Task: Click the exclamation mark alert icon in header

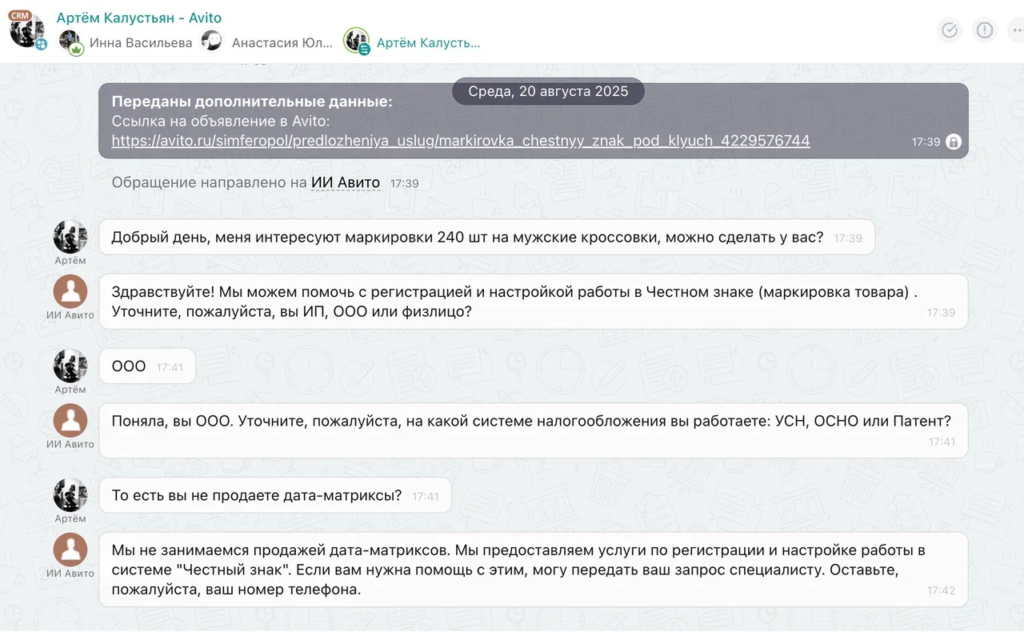Action: point(984,30)
